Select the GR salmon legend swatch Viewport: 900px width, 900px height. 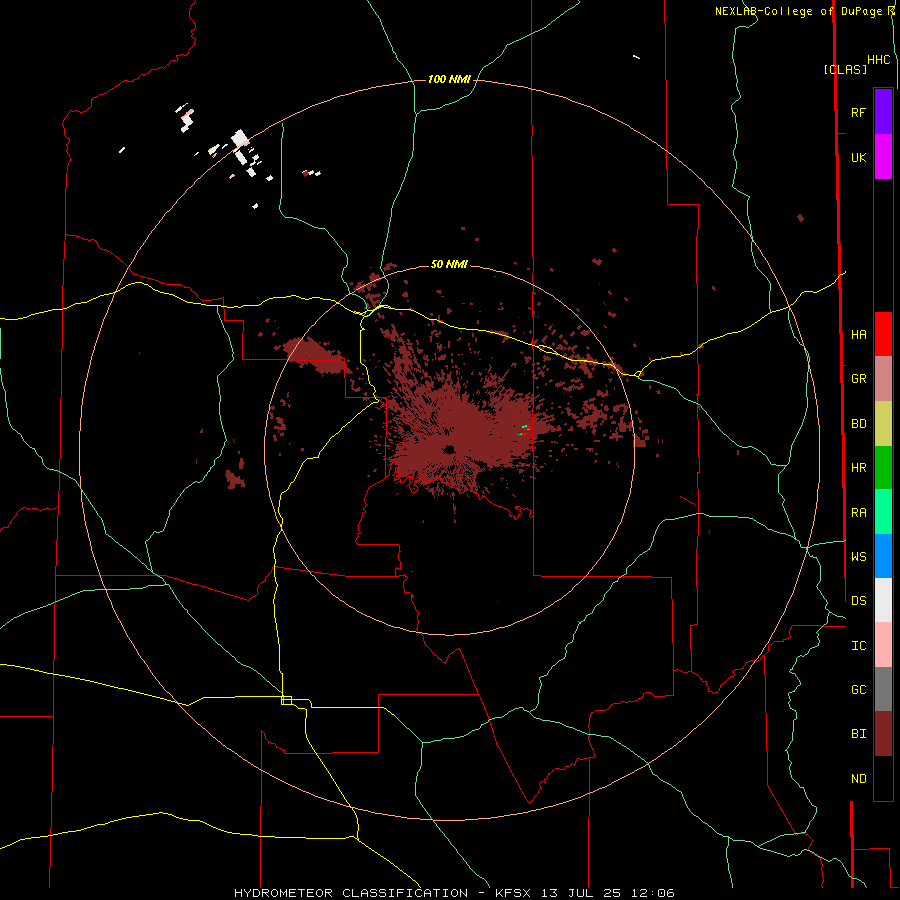pos(883,379)
